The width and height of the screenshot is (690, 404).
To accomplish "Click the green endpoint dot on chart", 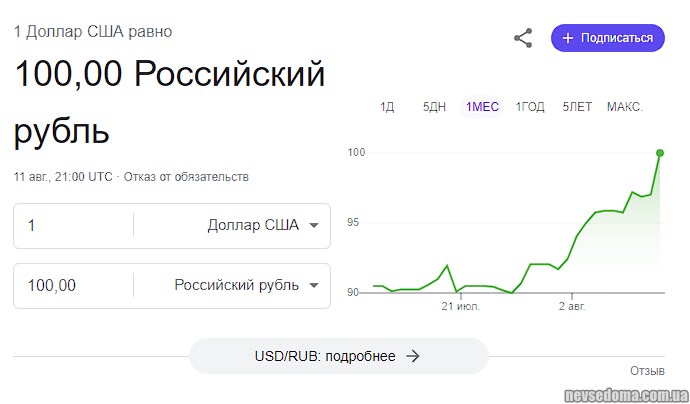I will pos(660,153).
